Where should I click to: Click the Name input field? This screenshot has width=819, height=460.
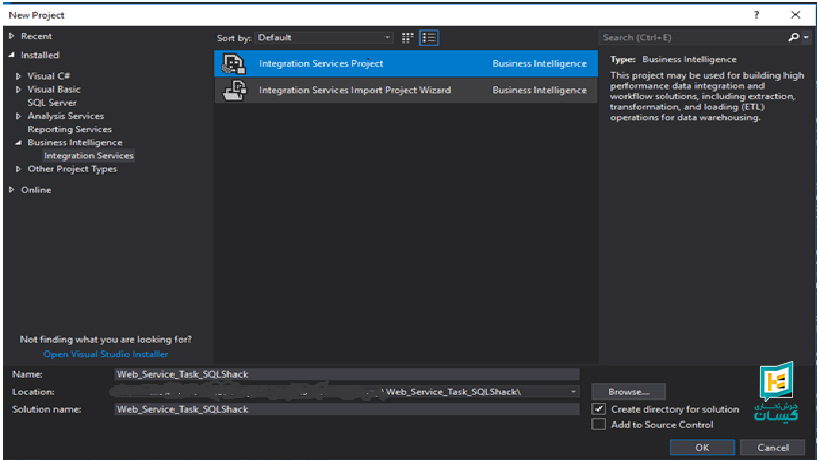click(x=347, y=374)
